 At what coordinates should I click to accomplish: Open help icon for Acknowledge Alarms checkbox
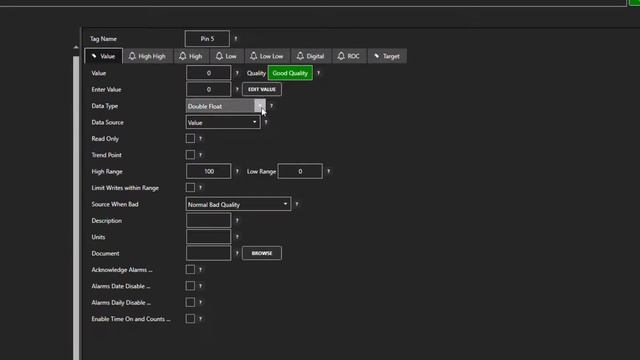click(200, 270)
